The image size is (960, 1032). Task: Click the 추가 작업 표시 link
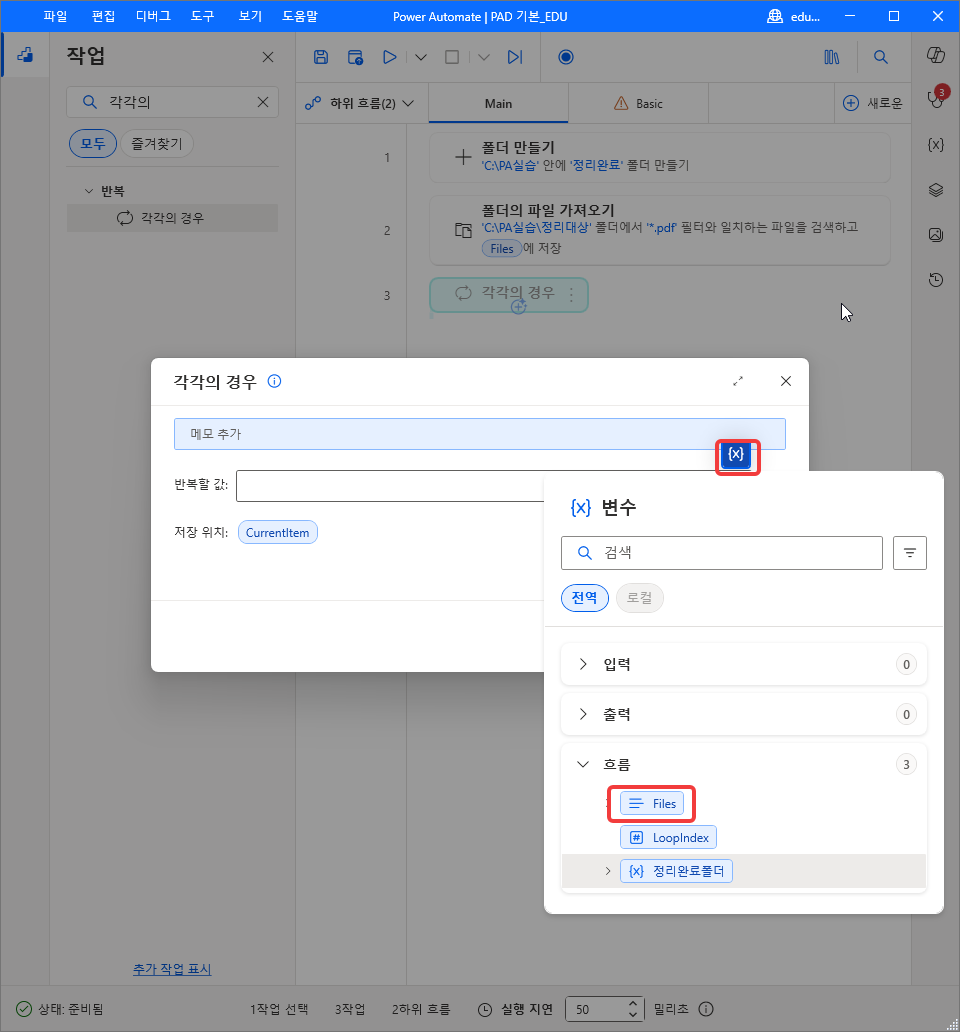pos(172,969)
